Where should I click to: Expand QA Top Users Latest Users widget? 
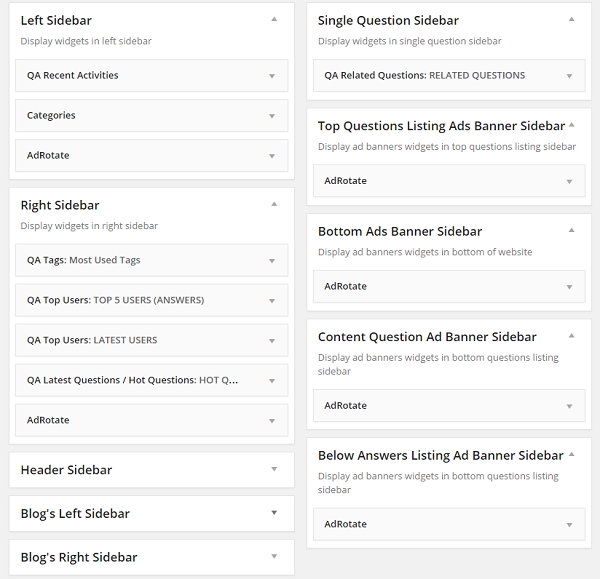coord(271,341)
